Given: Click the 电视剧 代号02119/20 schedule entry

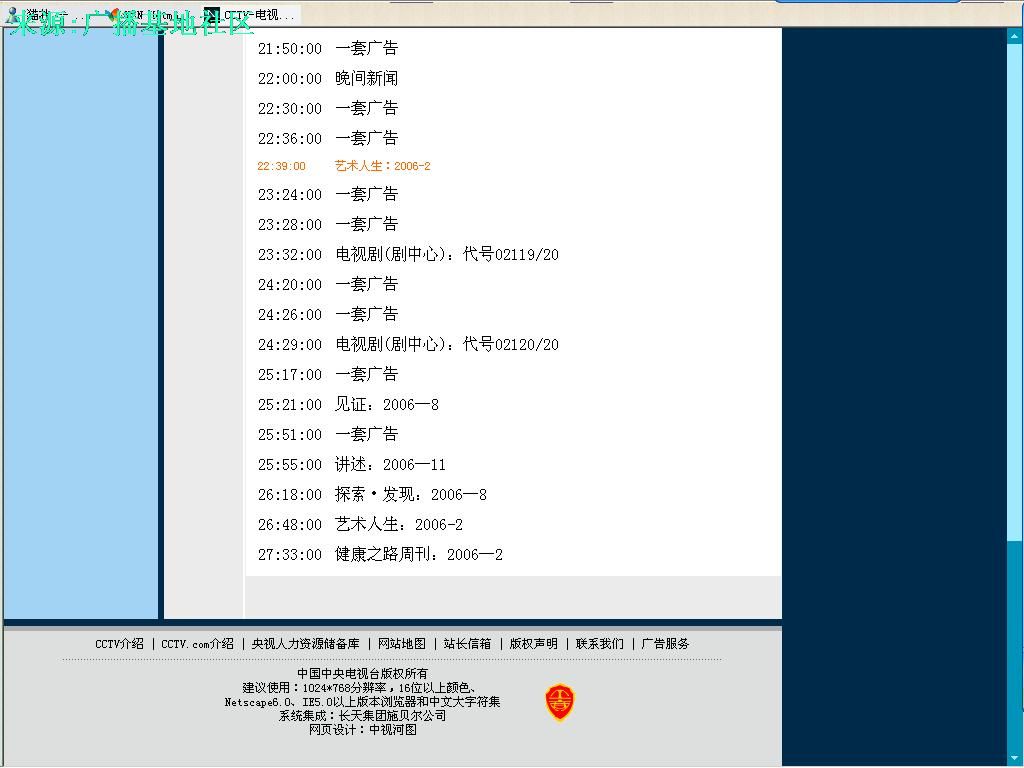Looking at the screenshot, I should (x=446, y=255).
